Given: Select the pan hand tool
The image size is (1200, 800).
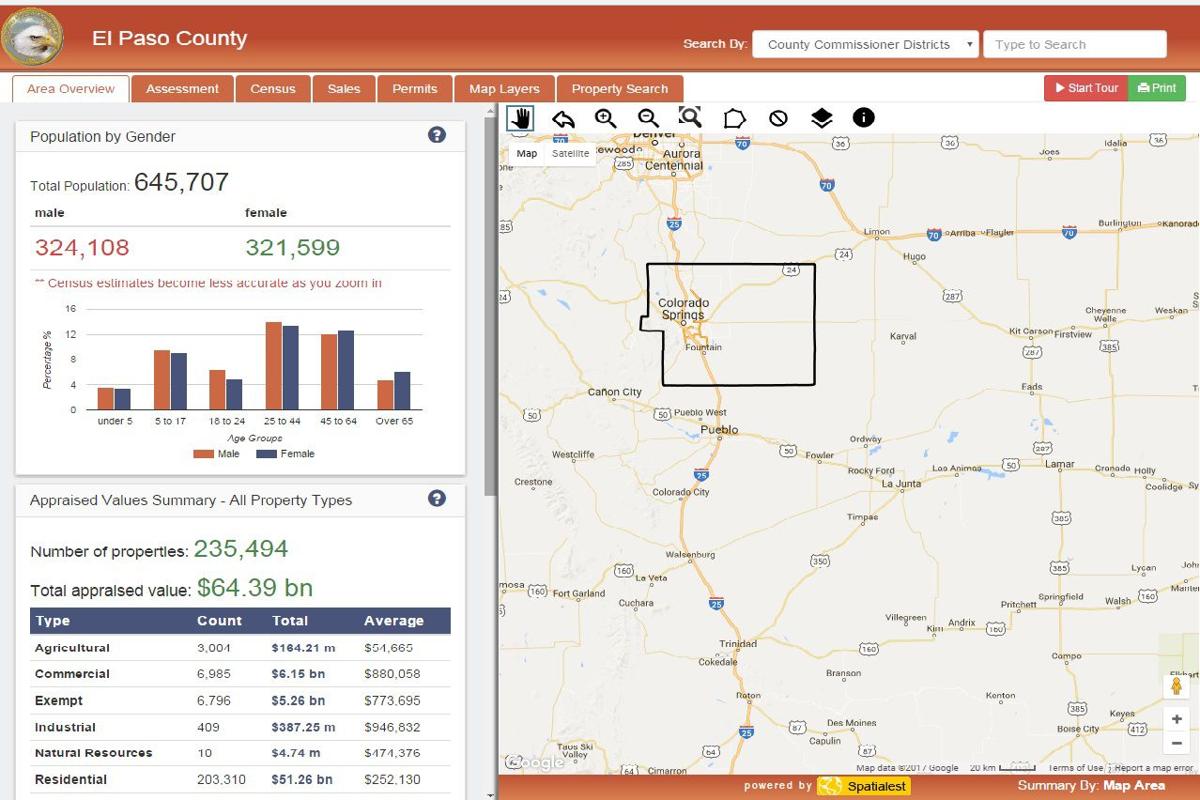Looking at the screenshot, I should pyautogui.click(x=520, y=118).
